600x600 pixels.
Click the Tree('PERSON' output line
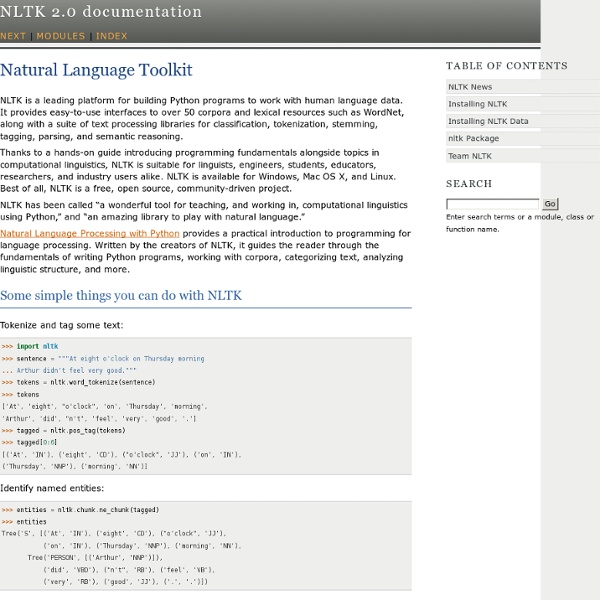95,558
